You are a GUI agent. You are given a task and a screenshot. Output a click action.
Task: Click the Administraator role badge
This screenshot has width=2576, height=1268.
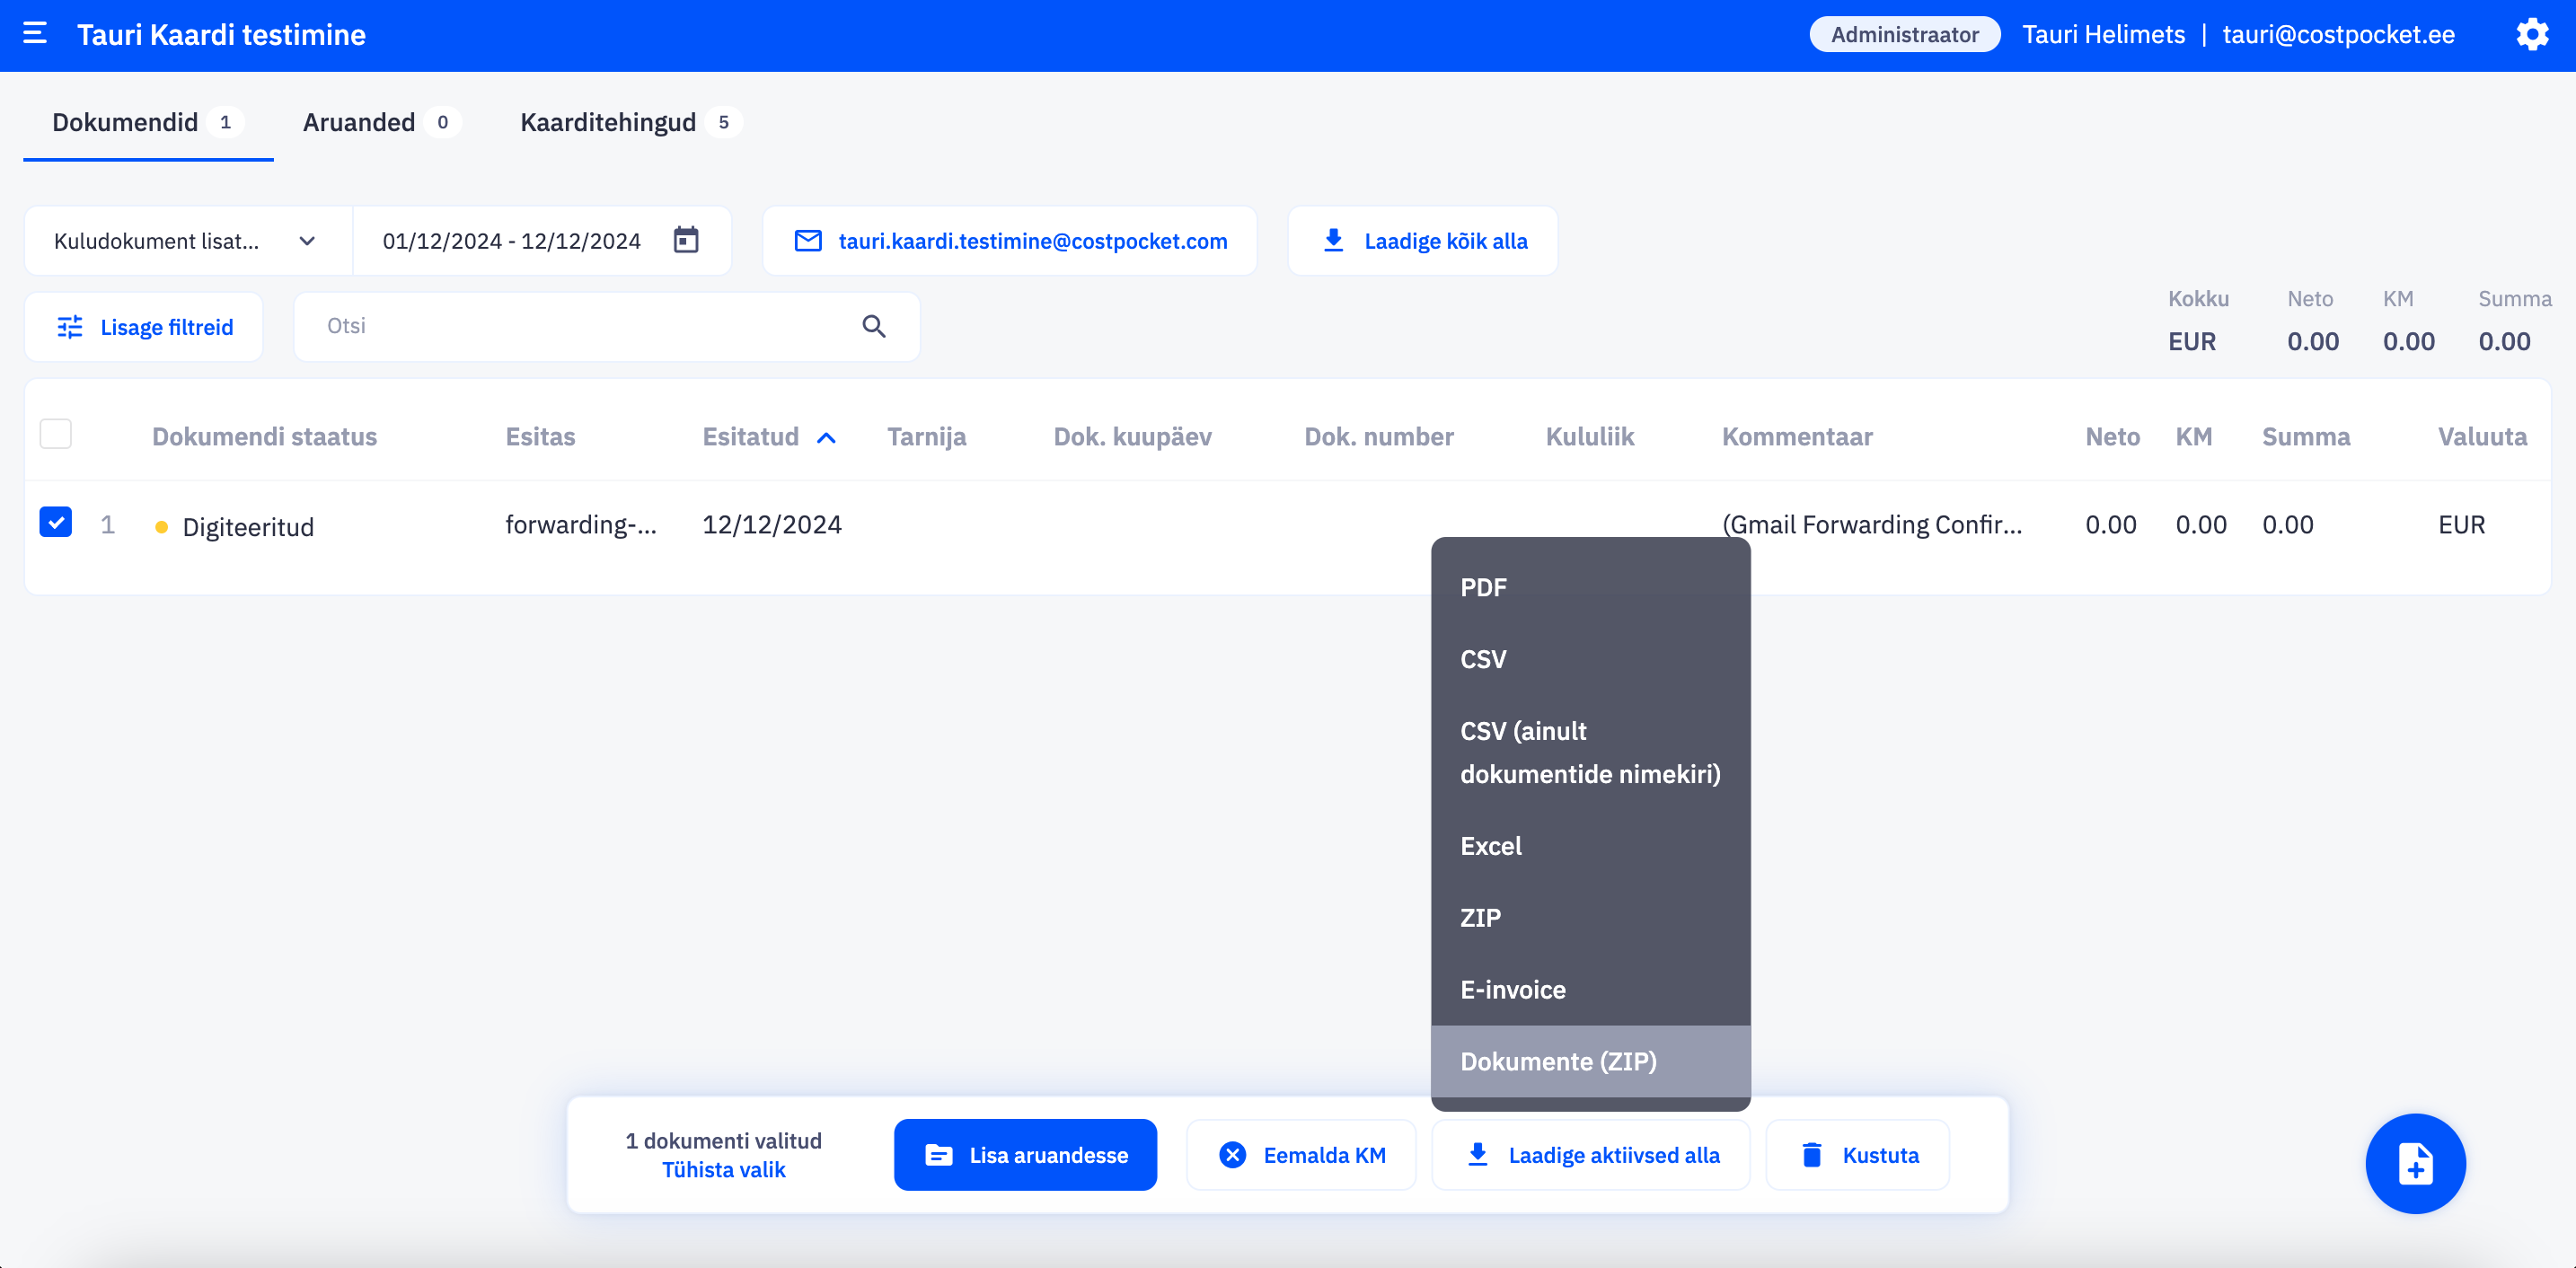(x=1904, y=35)
